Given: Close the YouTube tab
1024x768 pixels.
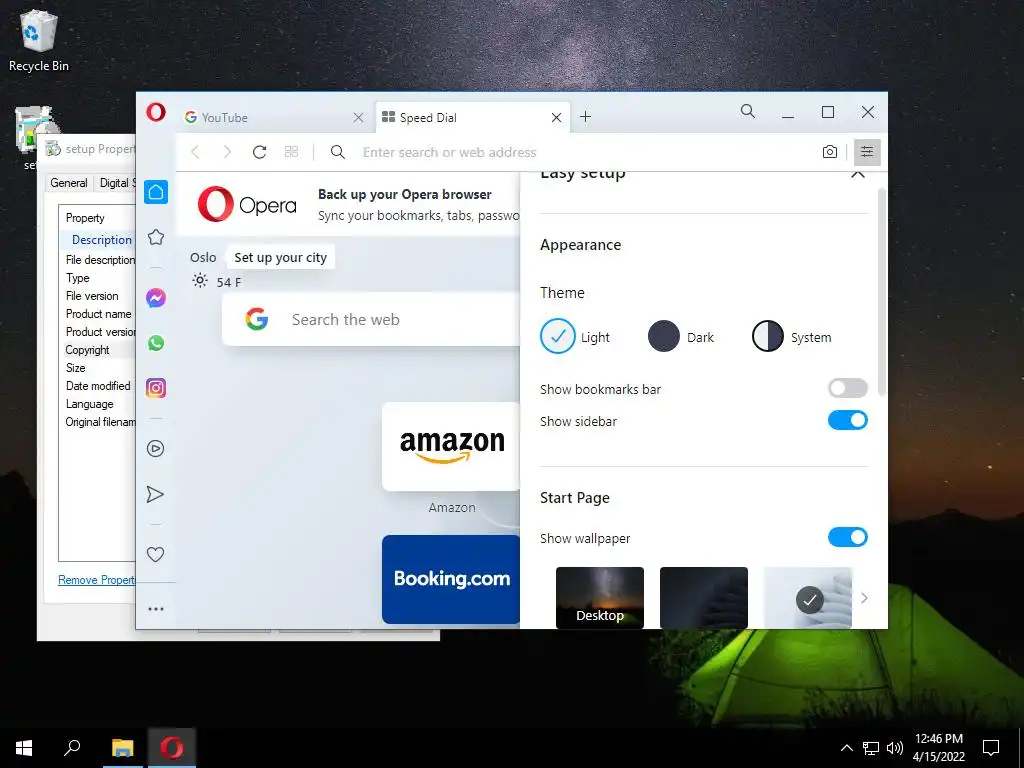Looking at the screenshot, I should point(358,118).
